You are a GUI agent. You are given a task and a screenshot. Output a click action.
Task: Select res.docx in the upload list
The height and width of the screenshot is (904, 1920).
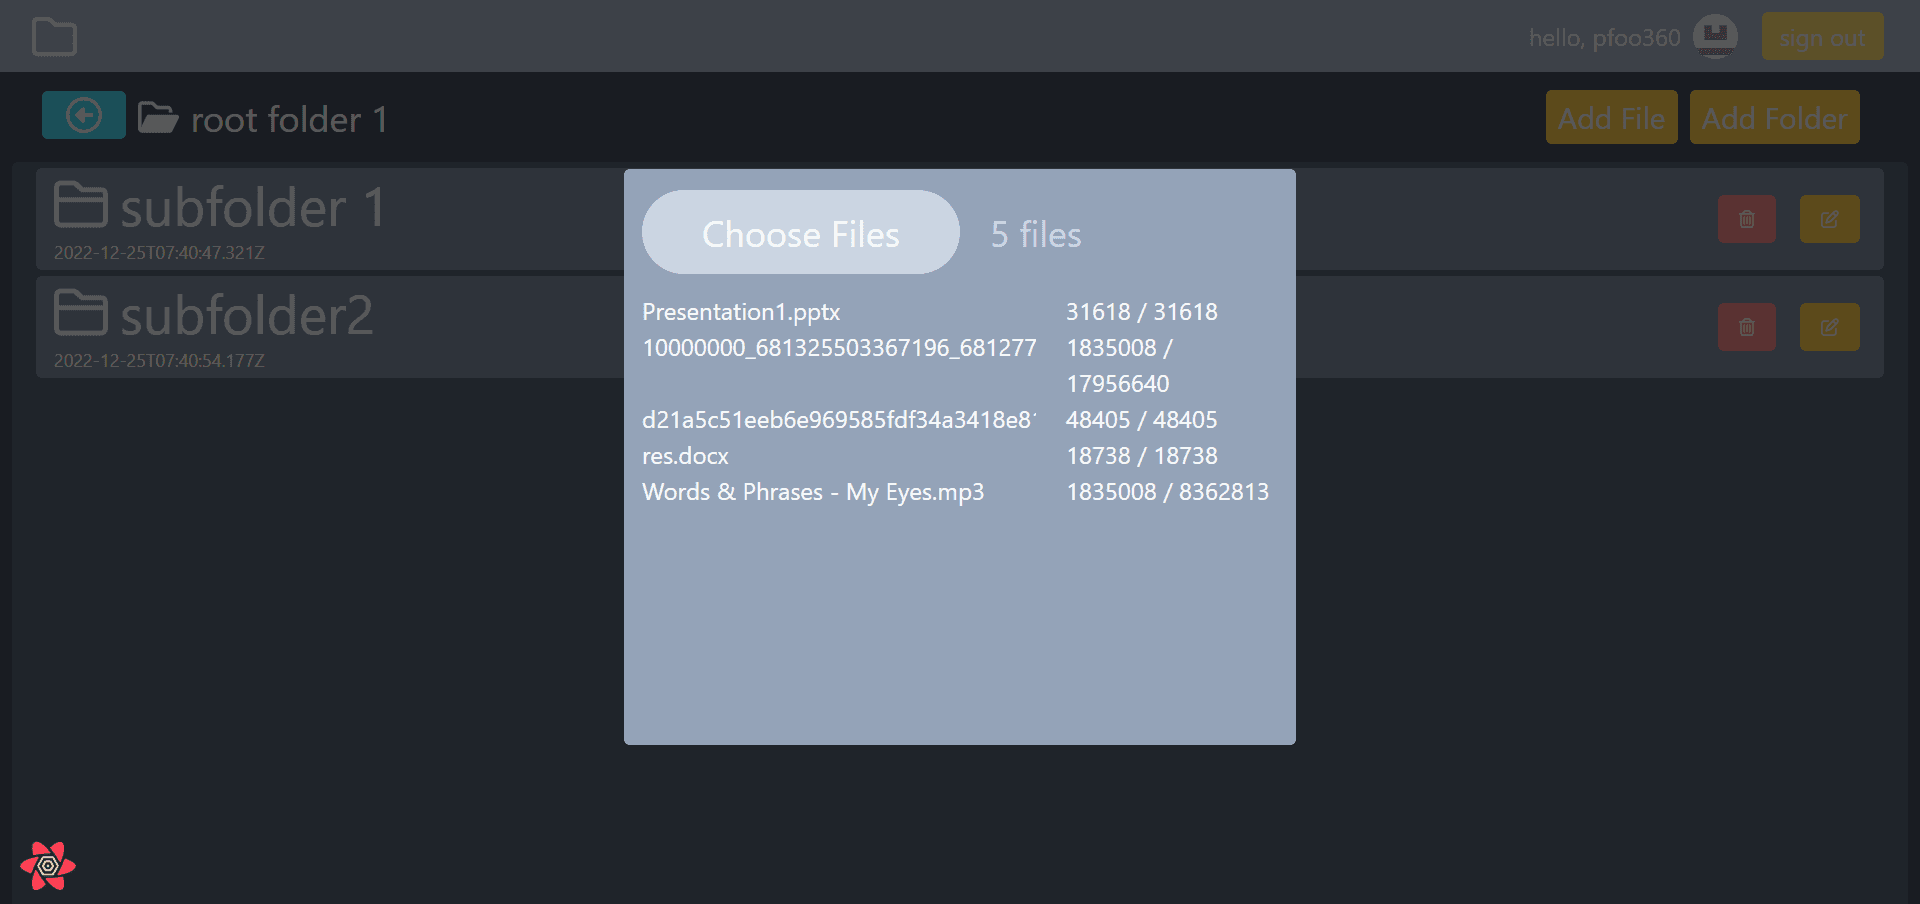point(685,456)
